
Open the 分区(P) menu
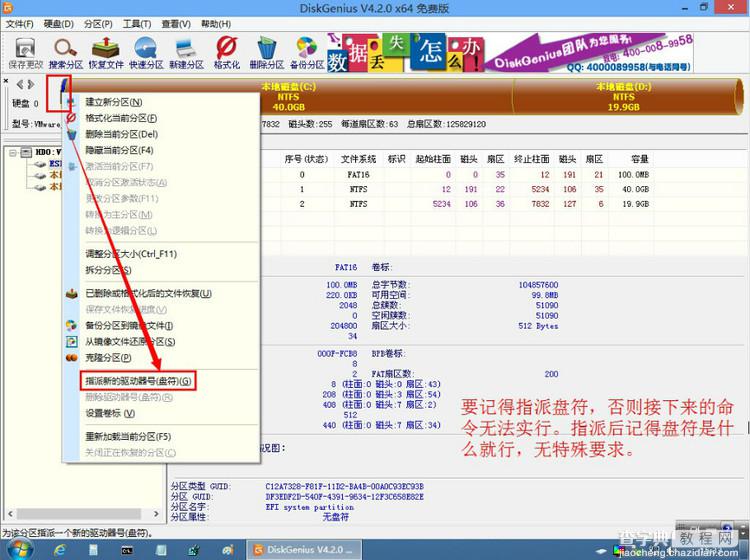pos(98,24)
